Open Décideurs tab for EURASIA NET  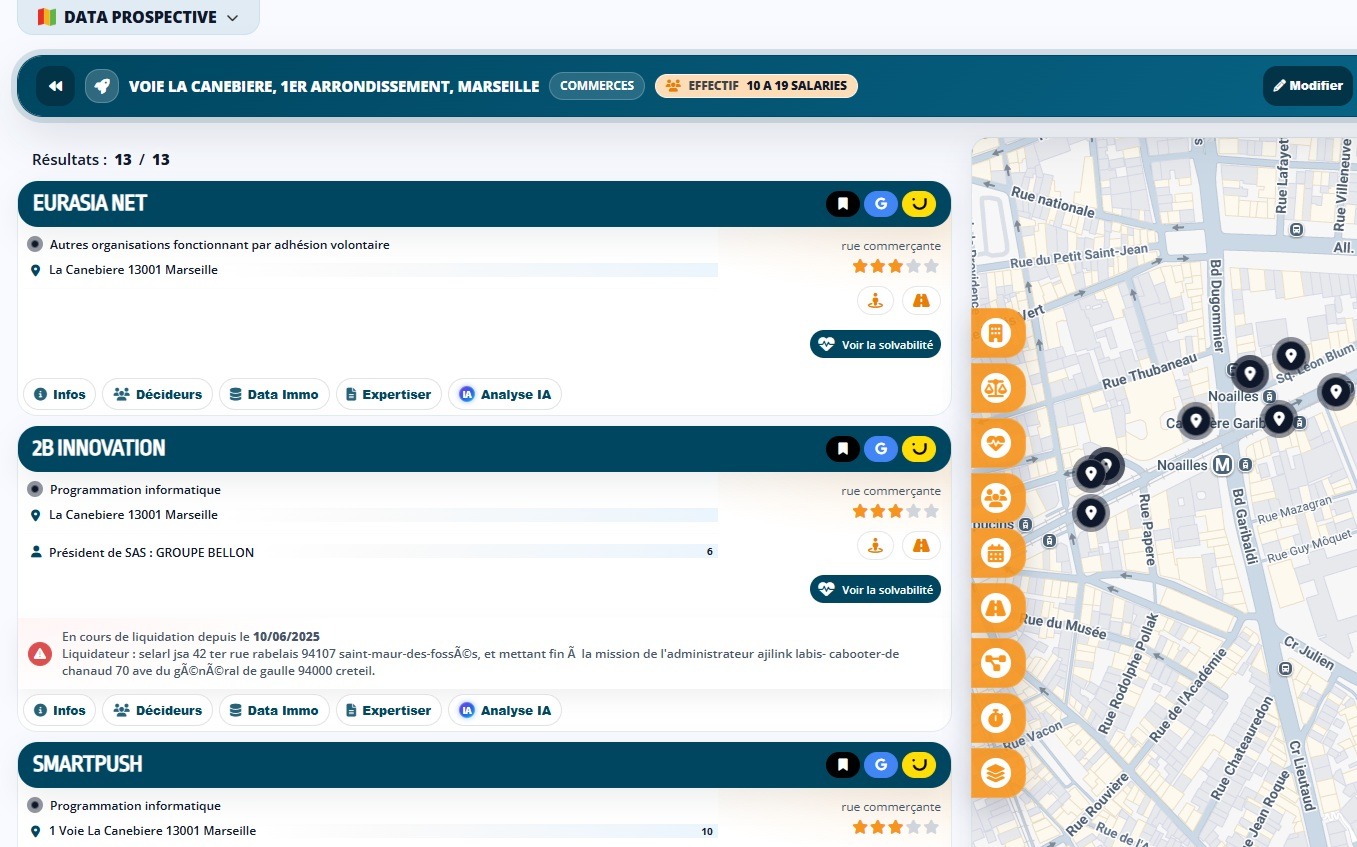(158, 394)
